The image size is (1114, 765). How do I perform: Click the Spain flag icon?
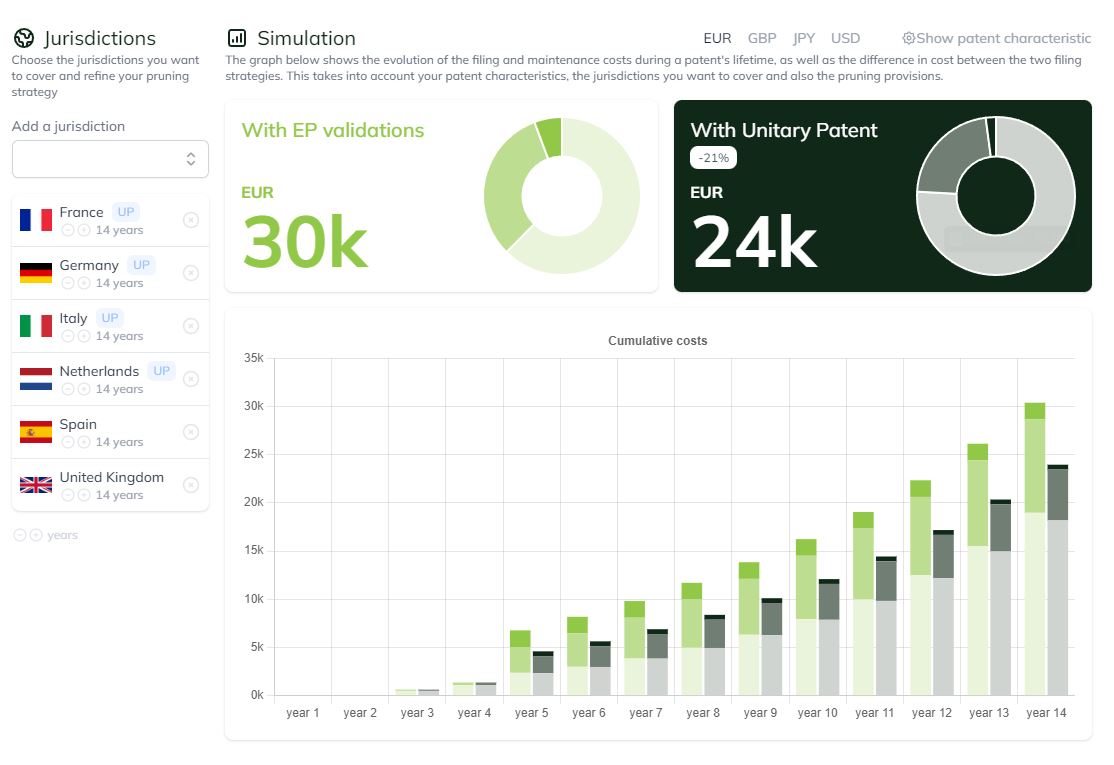pyautogui.click(x=36, y=432)
